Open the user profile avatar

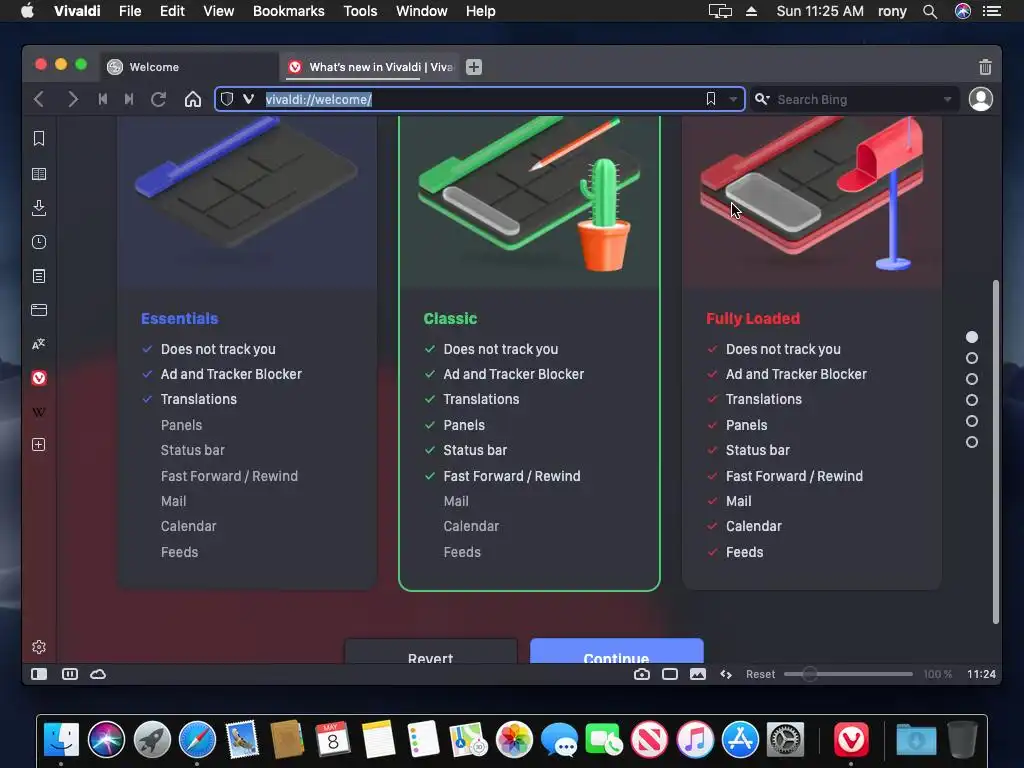click(980, 99)
